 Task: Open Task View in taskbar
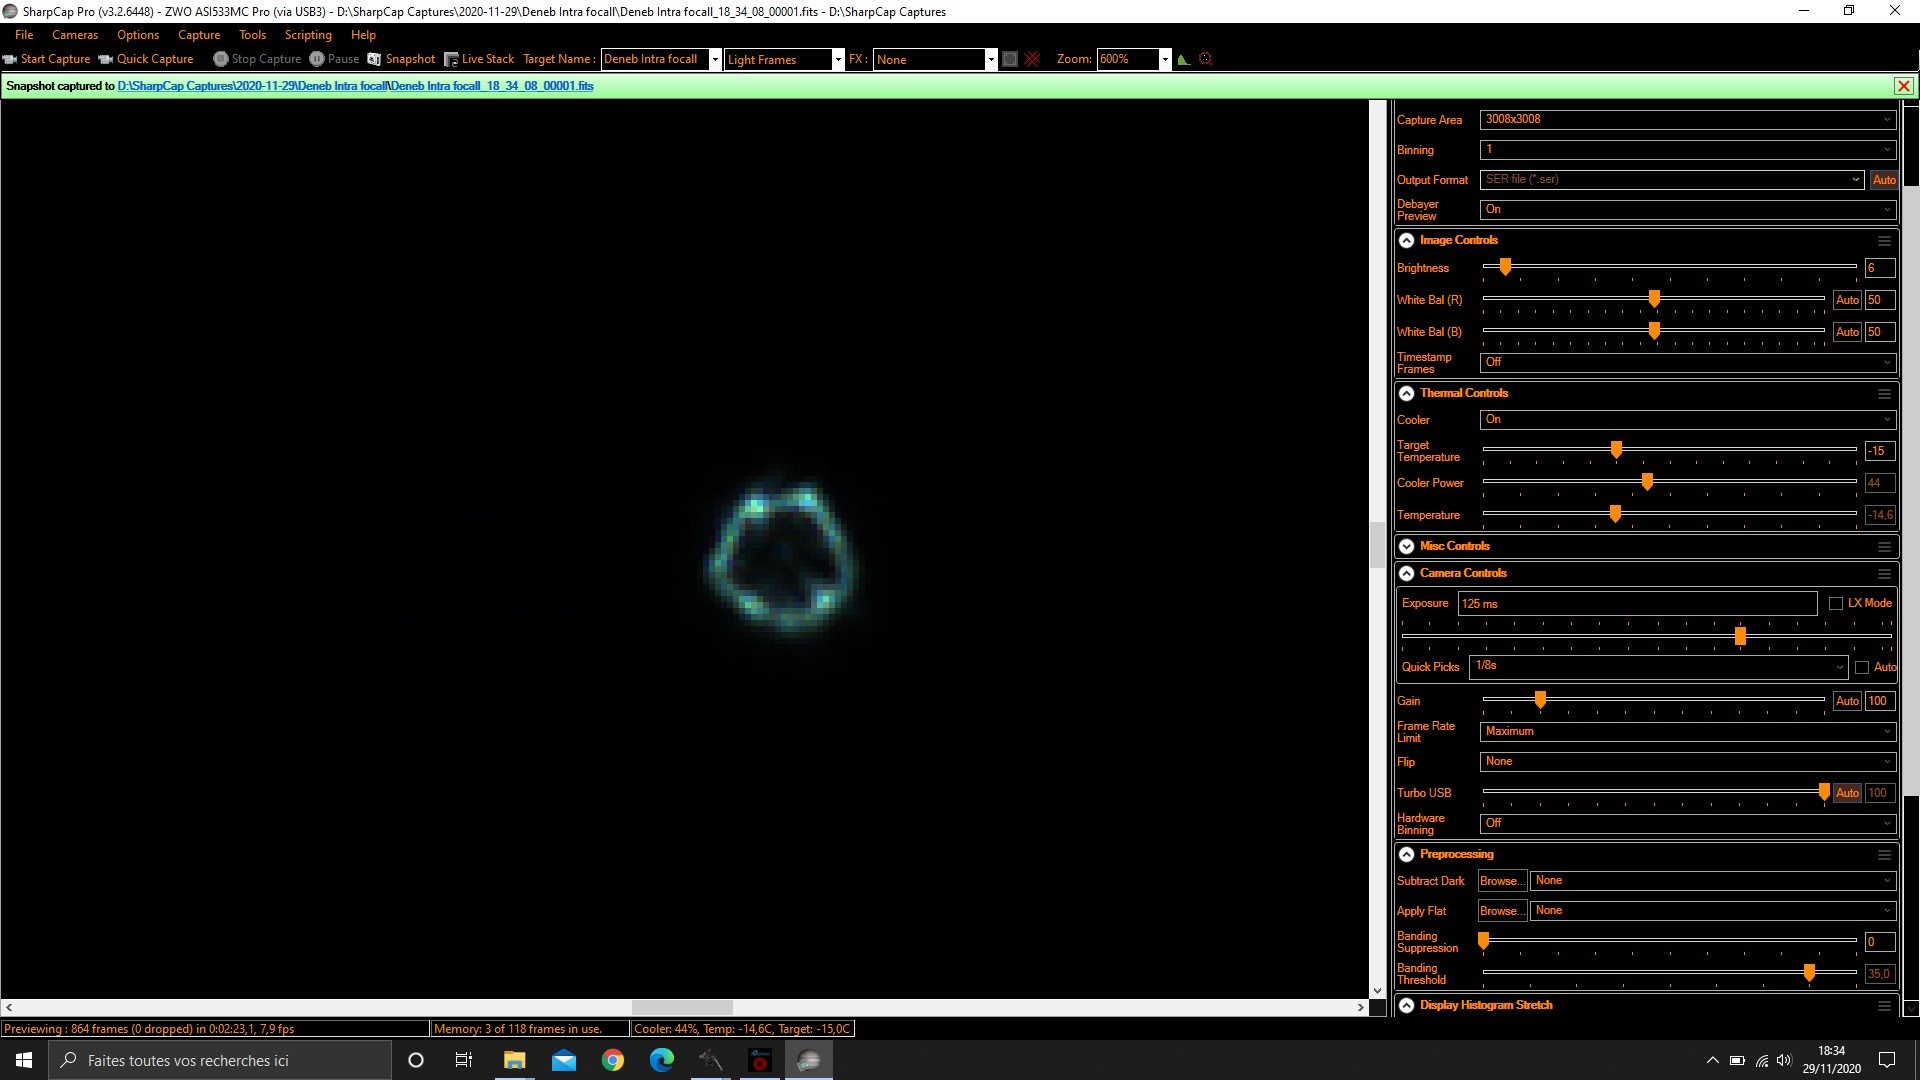[464, 1060]
